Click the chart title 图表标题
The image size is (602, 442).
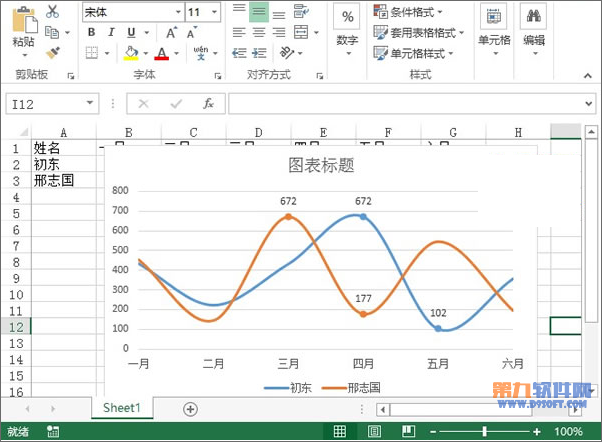320,165
